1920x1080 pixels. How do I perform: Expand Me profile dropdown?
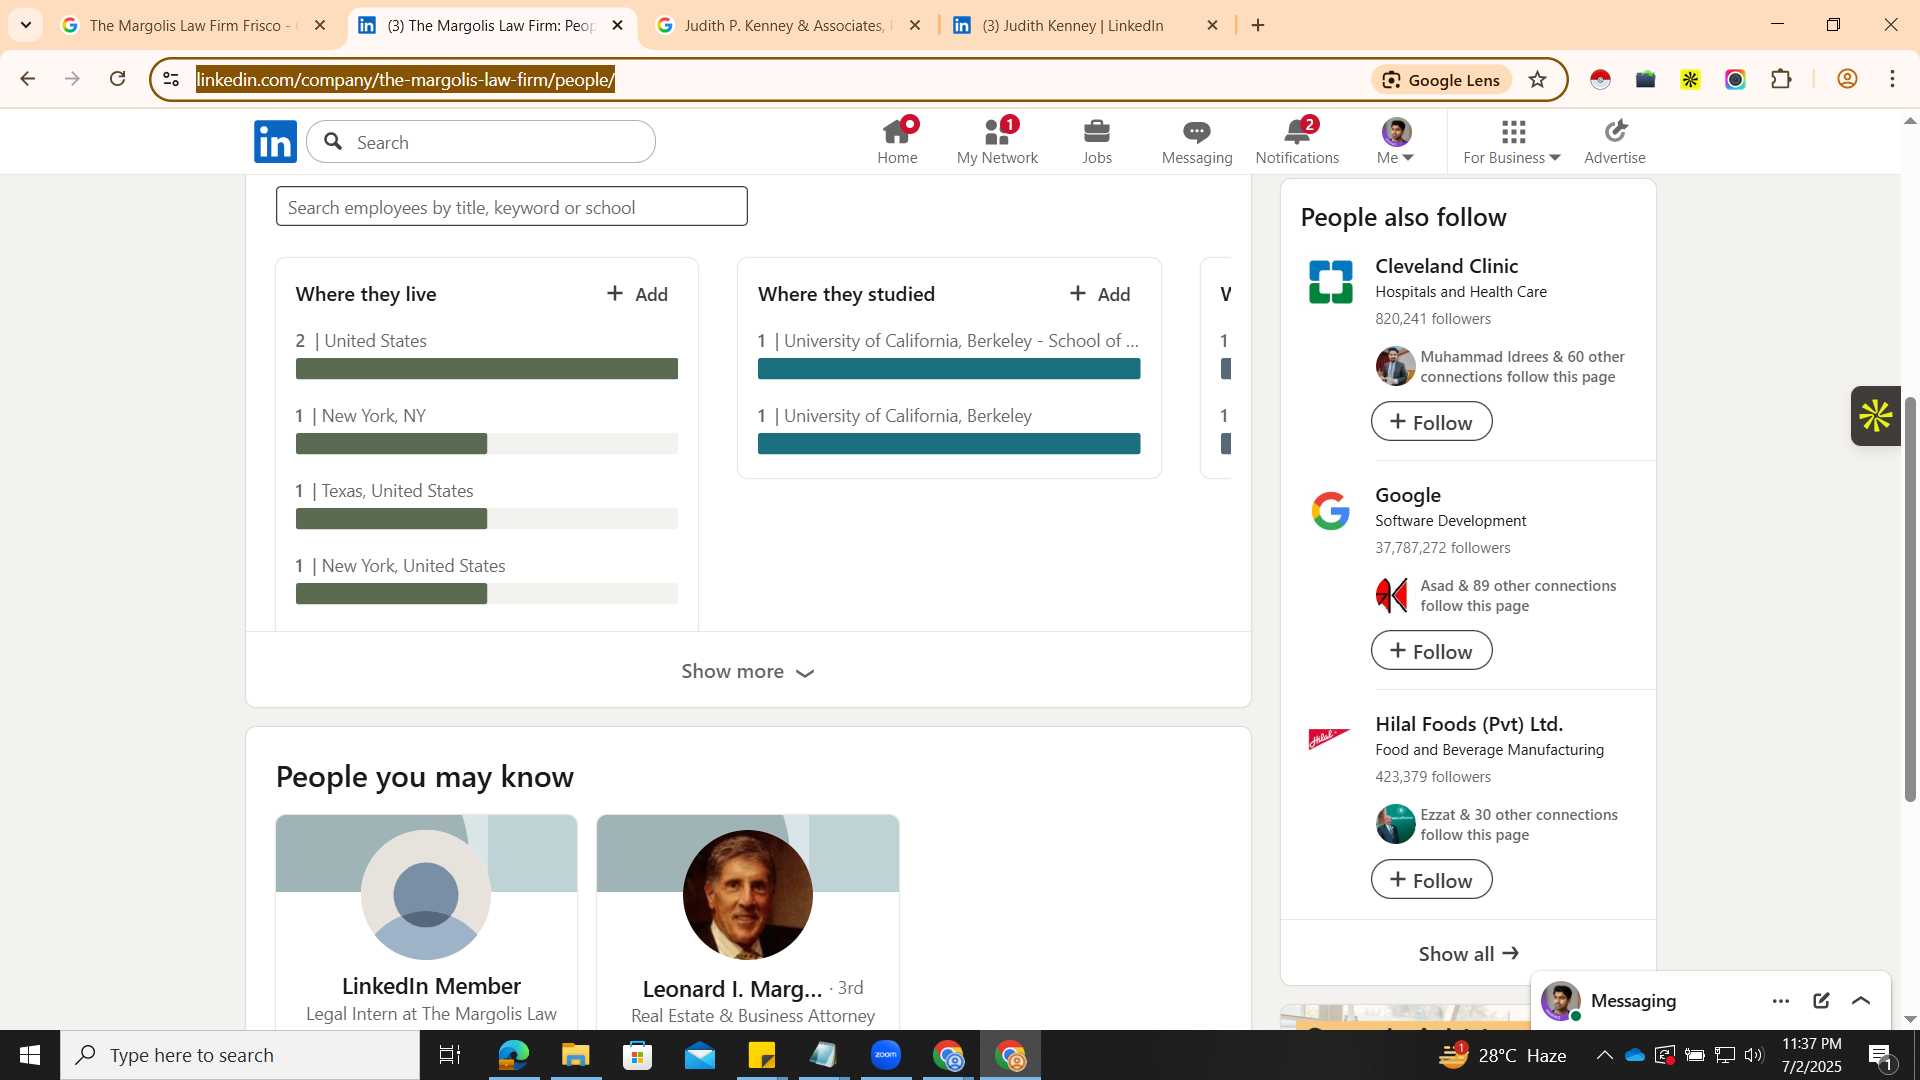1395,142
